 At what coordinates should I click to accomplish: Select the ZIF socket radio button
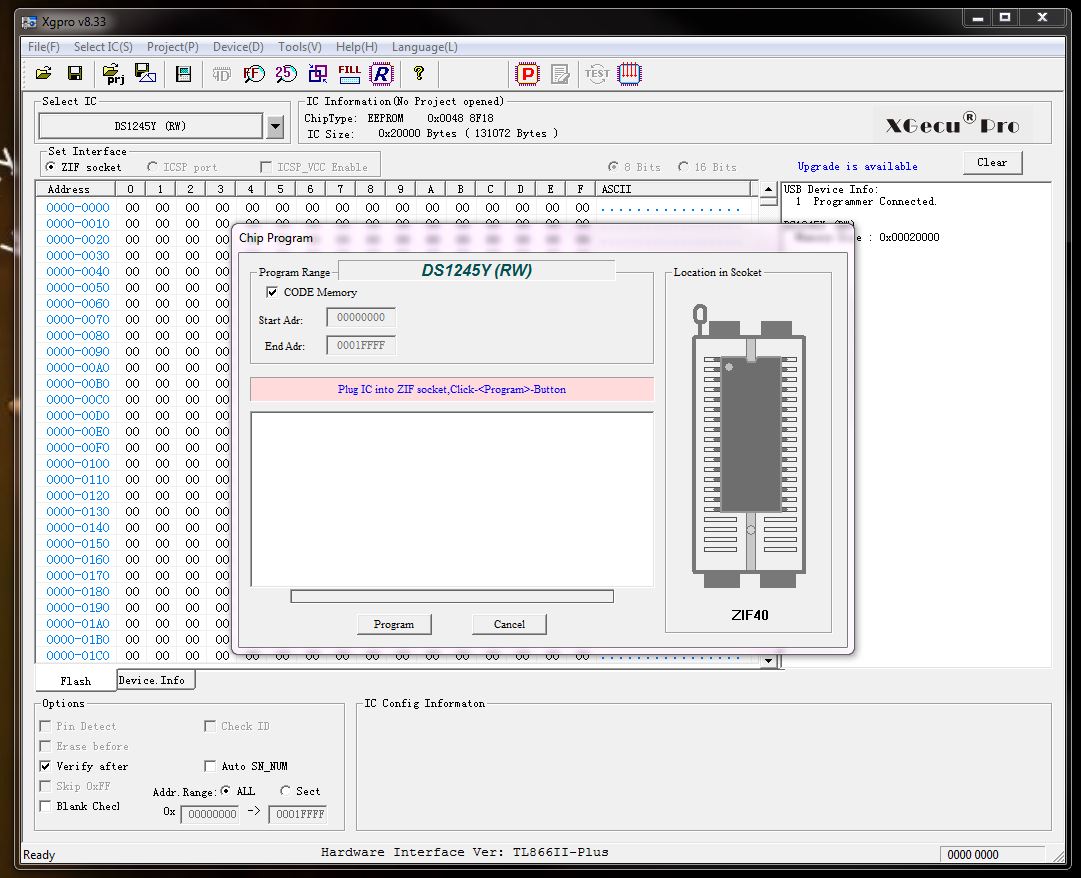point(50,167)
